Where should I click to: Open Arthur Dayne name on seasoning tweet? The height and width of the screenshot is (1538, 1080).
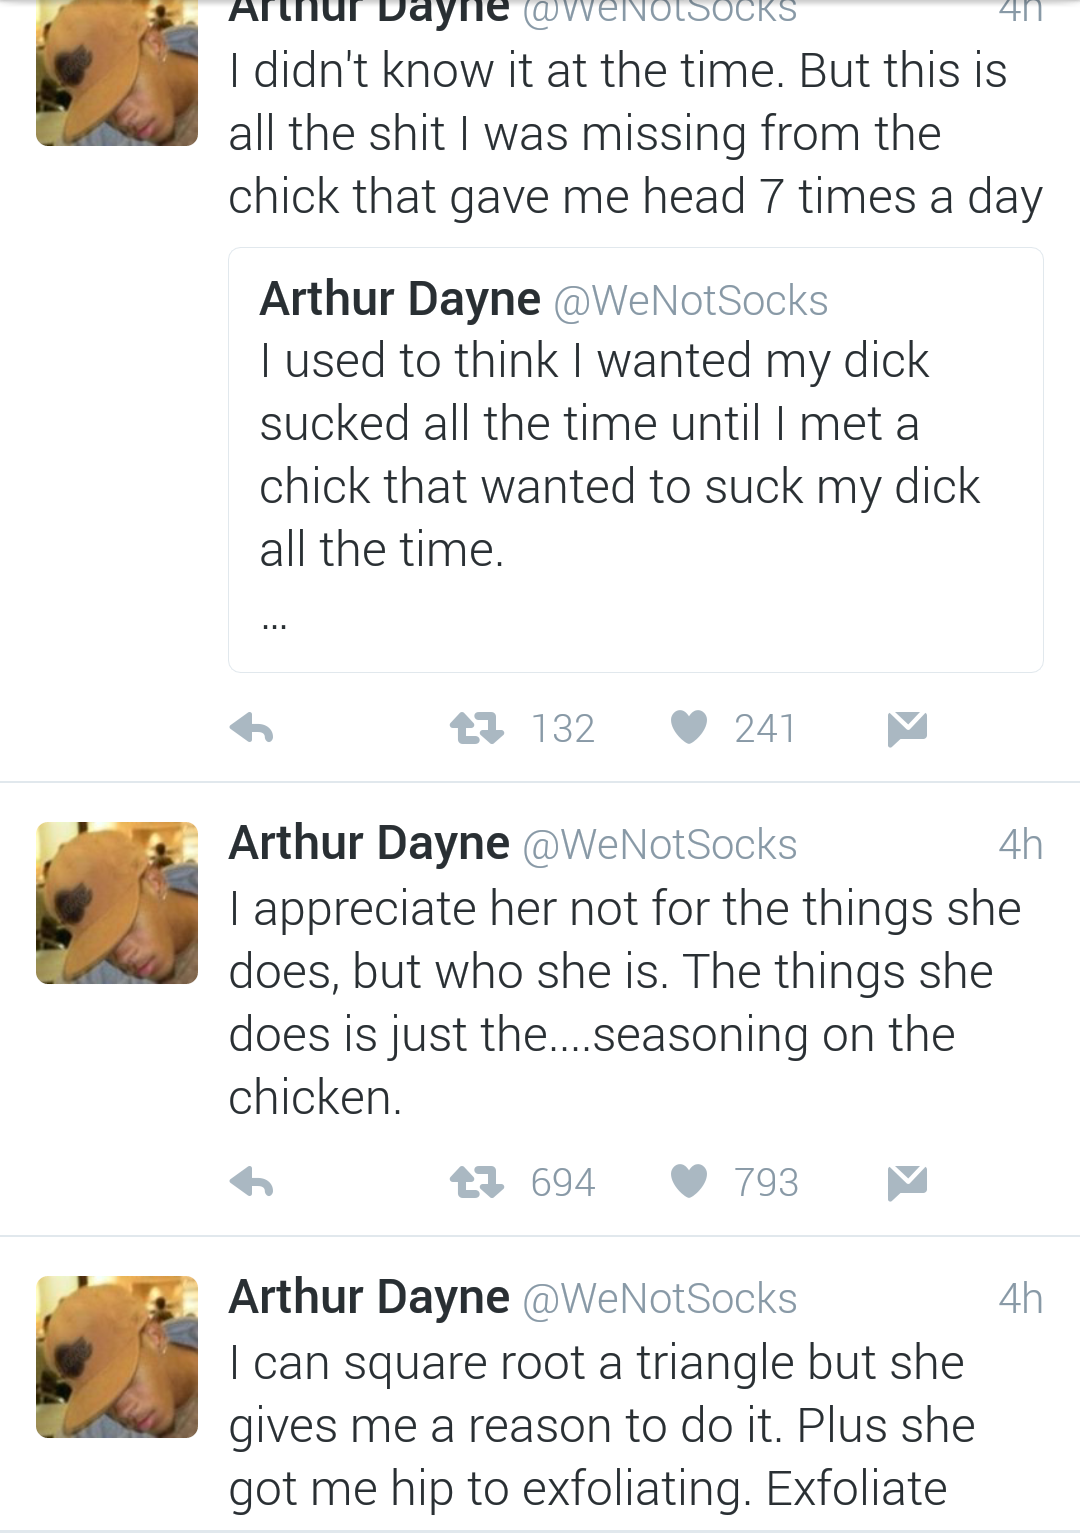(369, 843)
